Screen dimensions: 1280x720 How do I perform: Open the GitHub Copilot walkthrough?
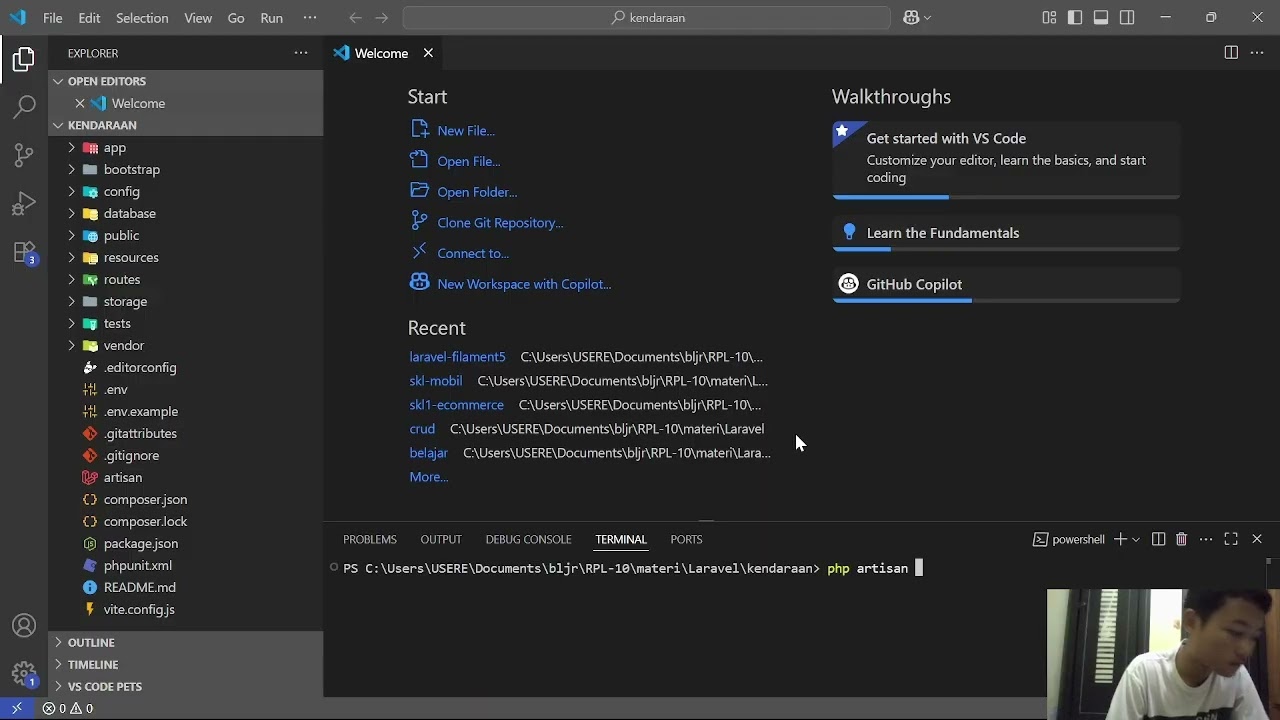(1006, 285)
